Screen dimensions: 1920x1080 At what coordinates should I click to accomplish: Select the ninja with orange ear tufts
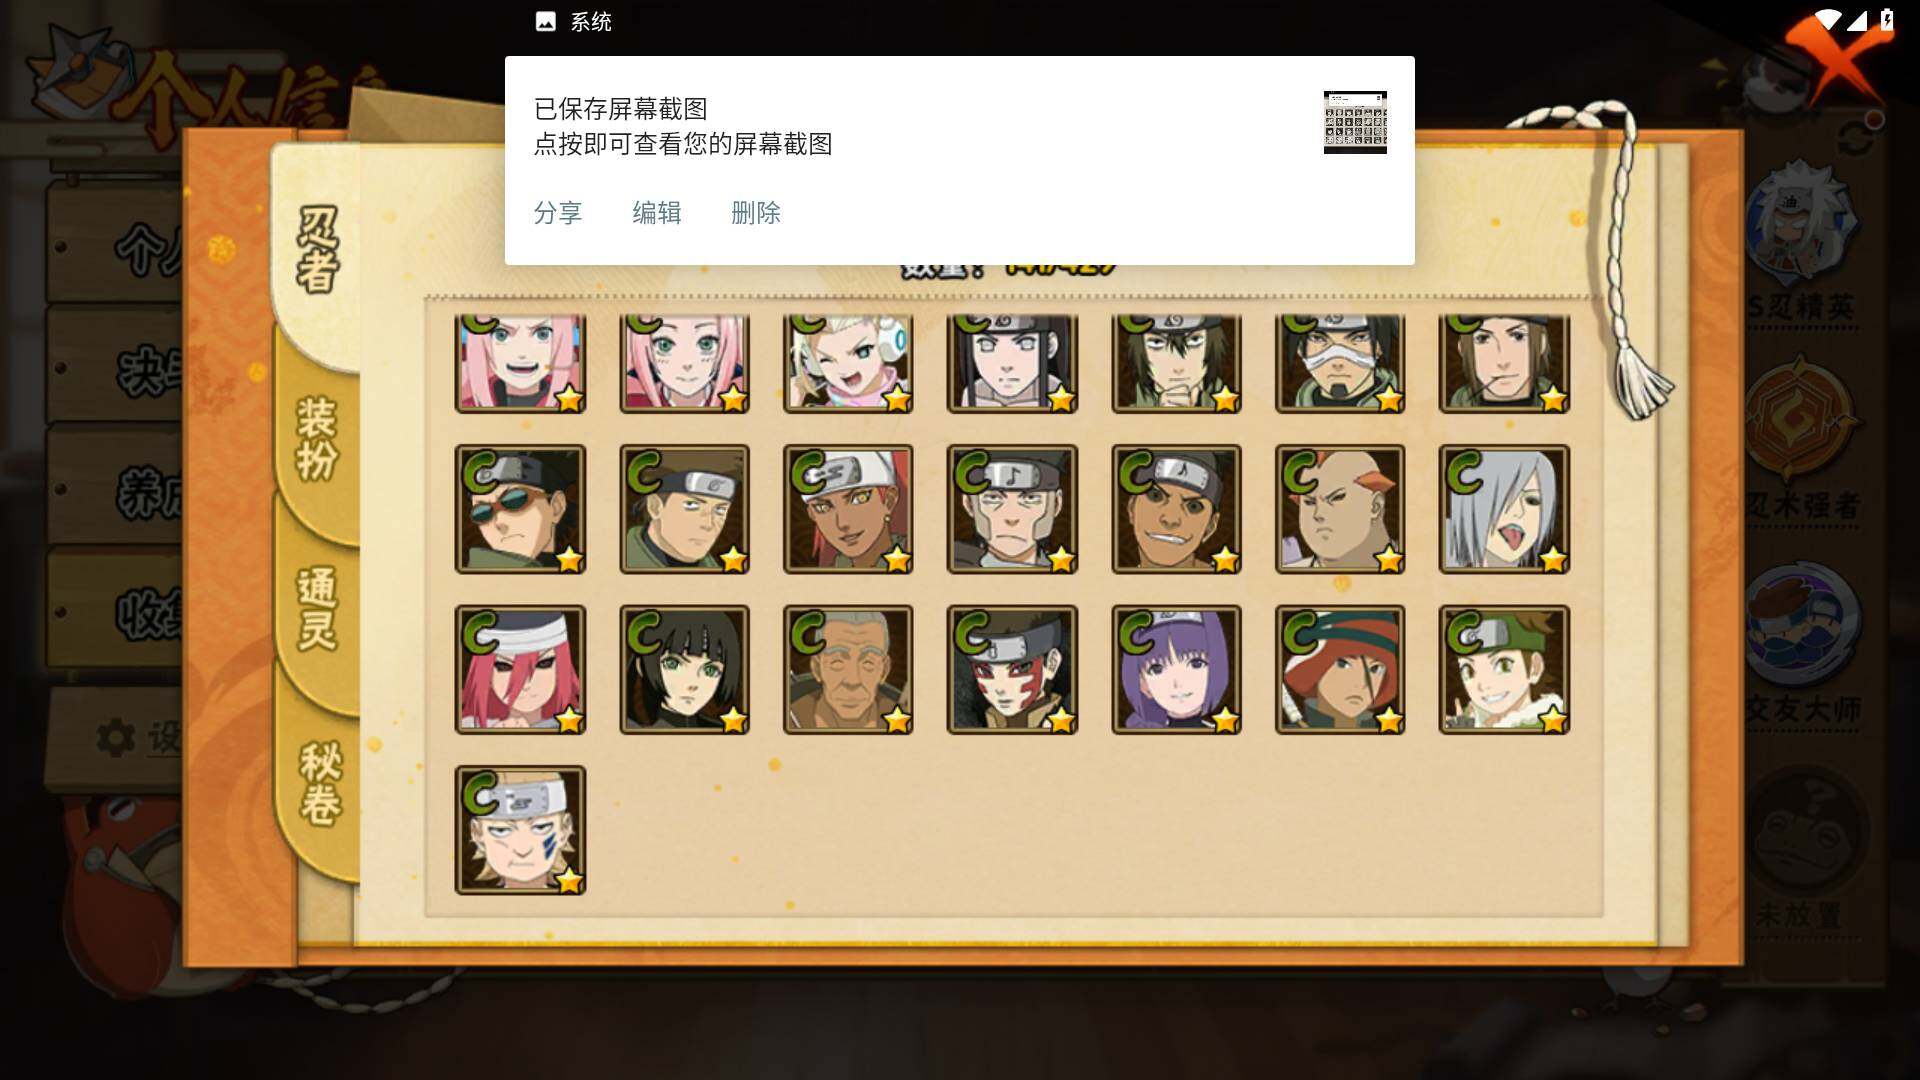pyautogui.click(x=1340, y=509)
